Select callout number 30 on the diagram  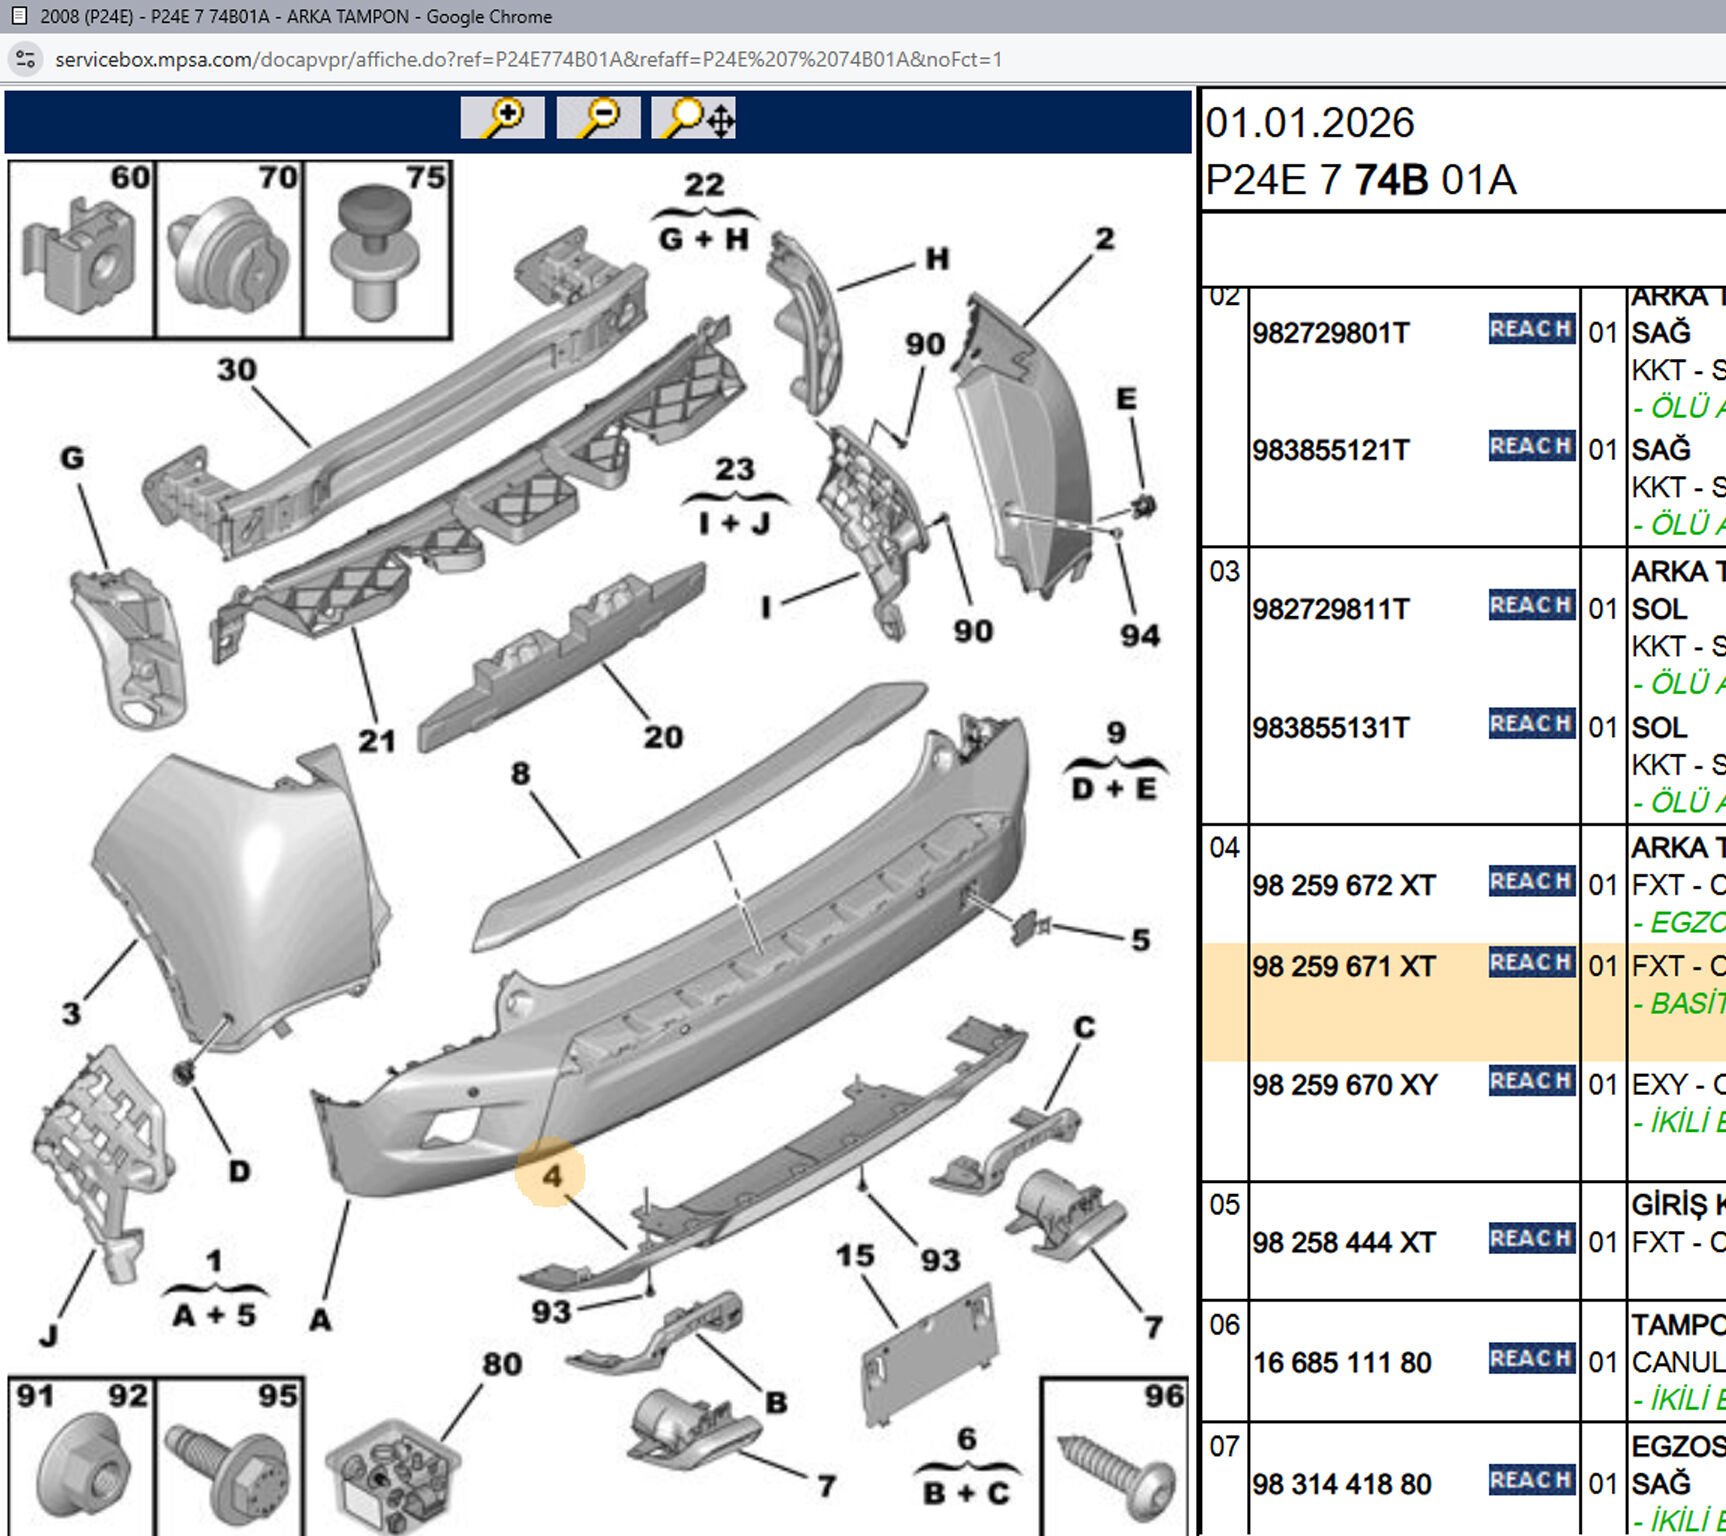(237, 370)
